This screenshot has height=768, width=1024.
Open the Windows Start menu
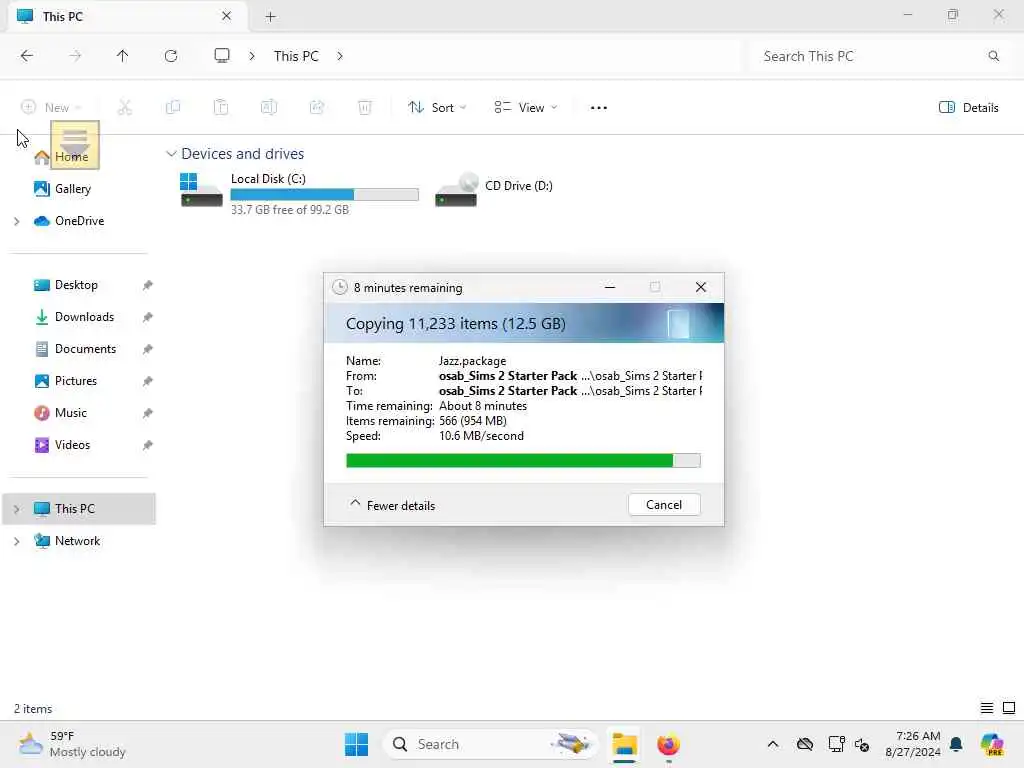coord(356,744)
